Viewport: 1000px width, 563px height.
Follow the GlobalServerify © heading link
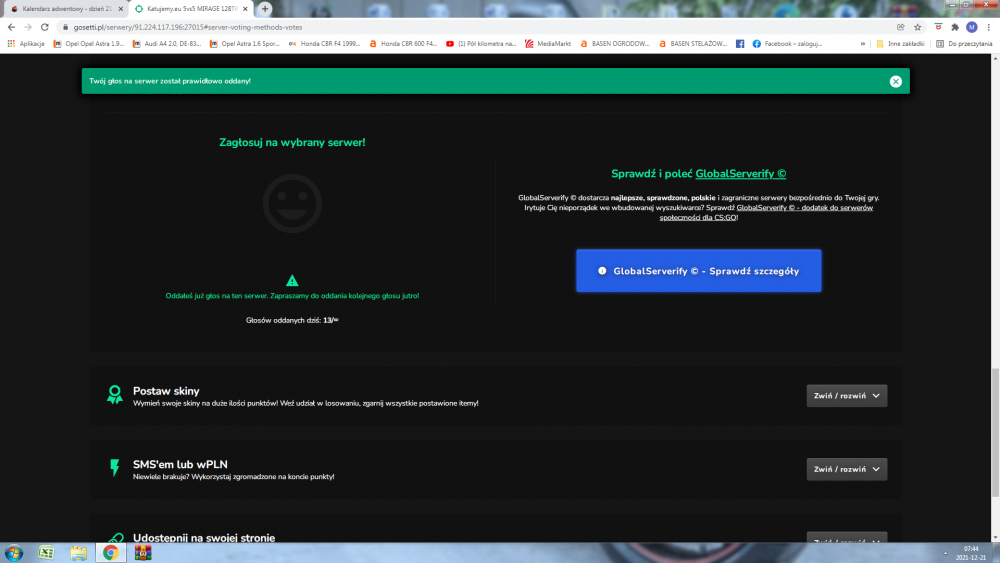click(x=740, y=173)
